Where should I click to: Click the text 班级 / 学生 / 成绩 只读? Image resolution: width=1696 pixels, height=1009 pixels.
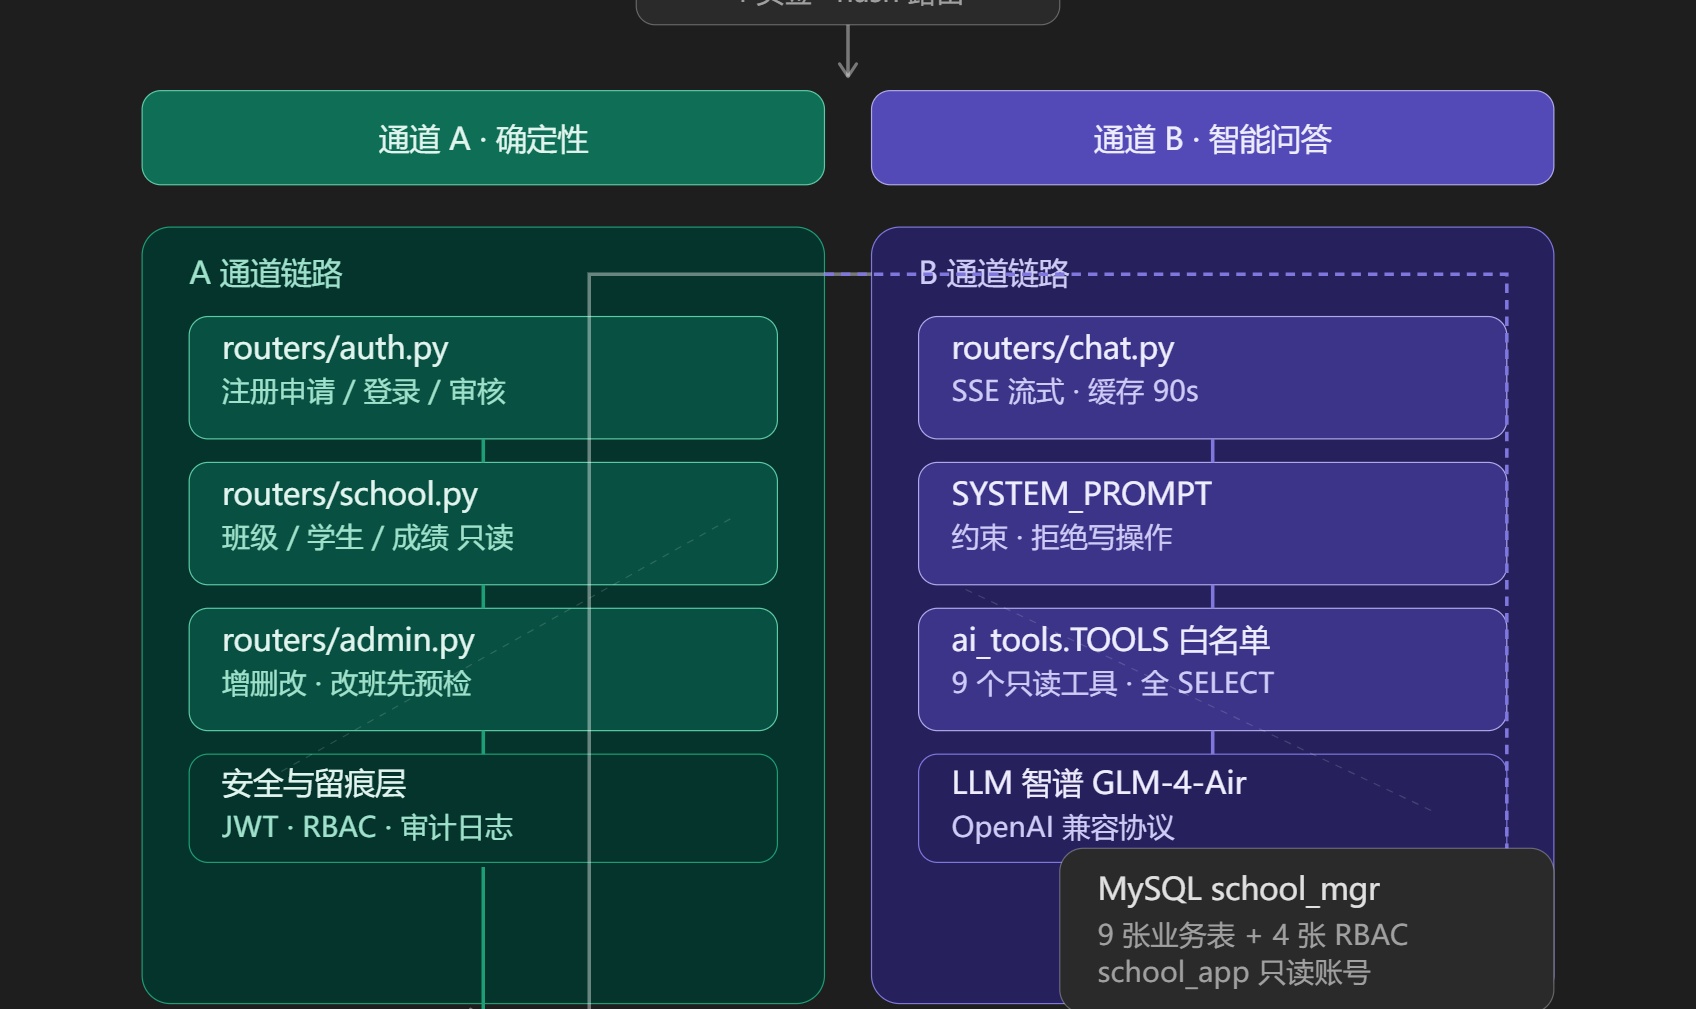click(368, 537)
